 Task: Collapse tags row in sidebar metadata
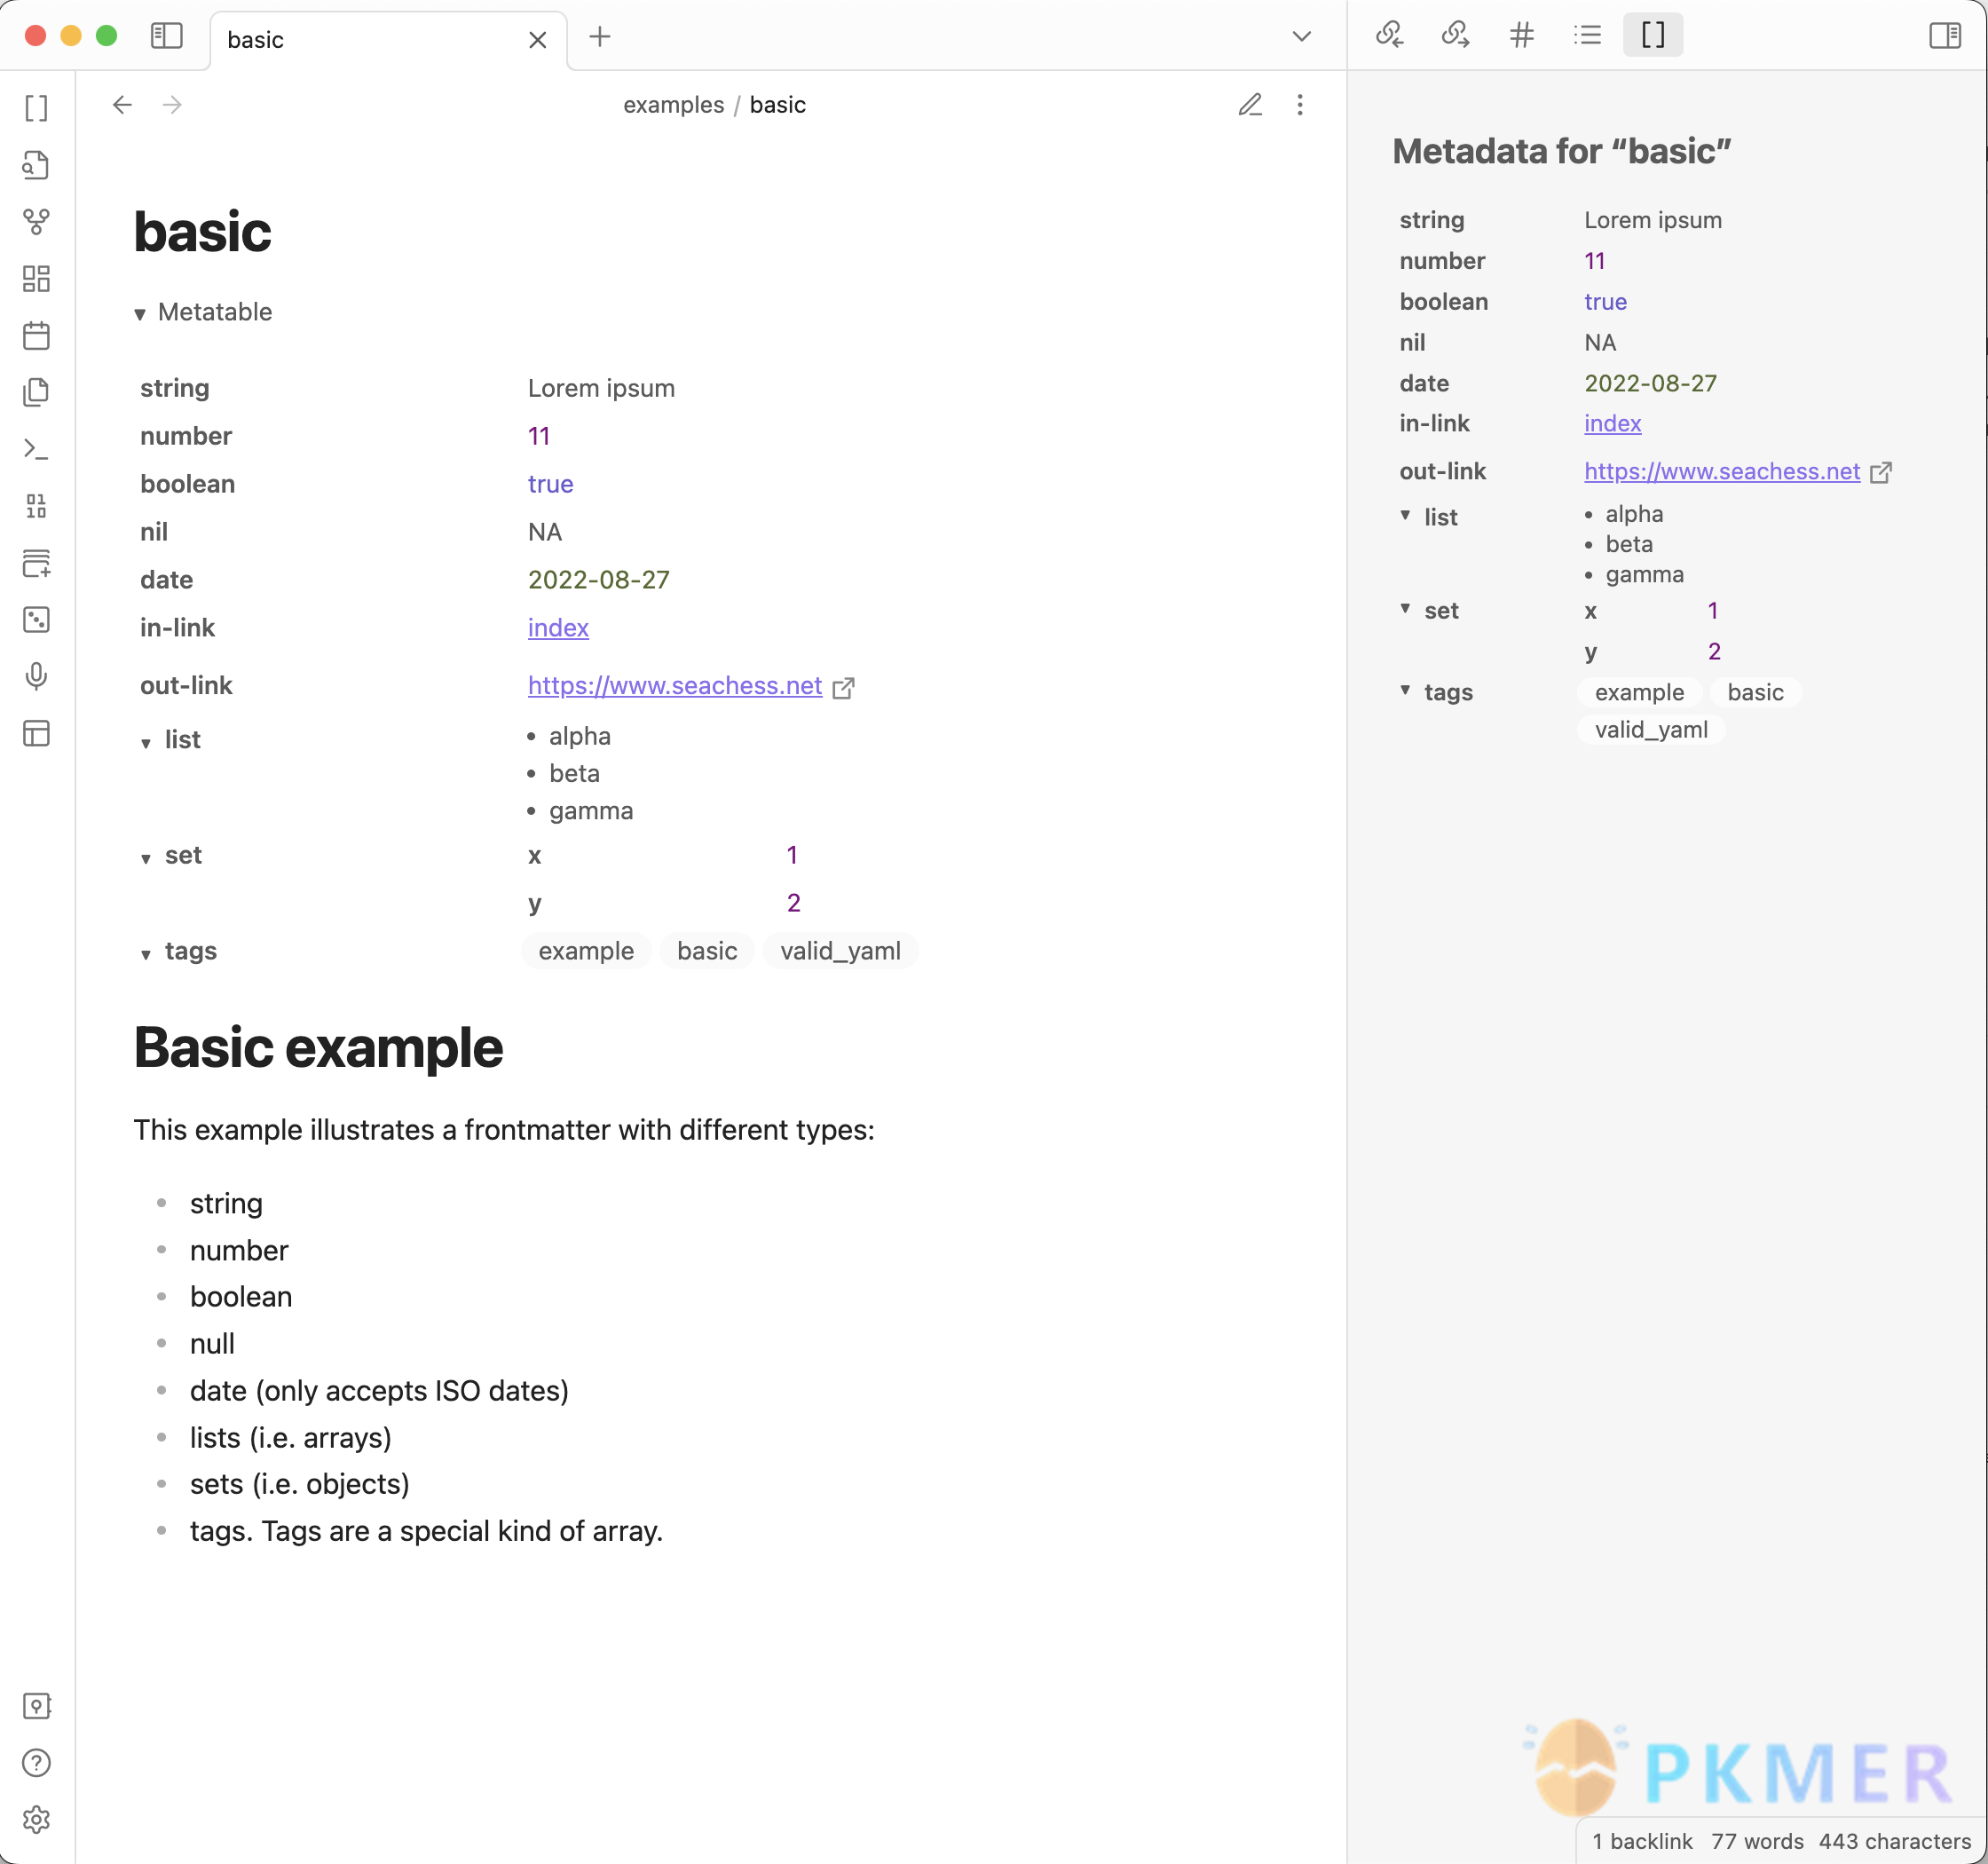1405,690
